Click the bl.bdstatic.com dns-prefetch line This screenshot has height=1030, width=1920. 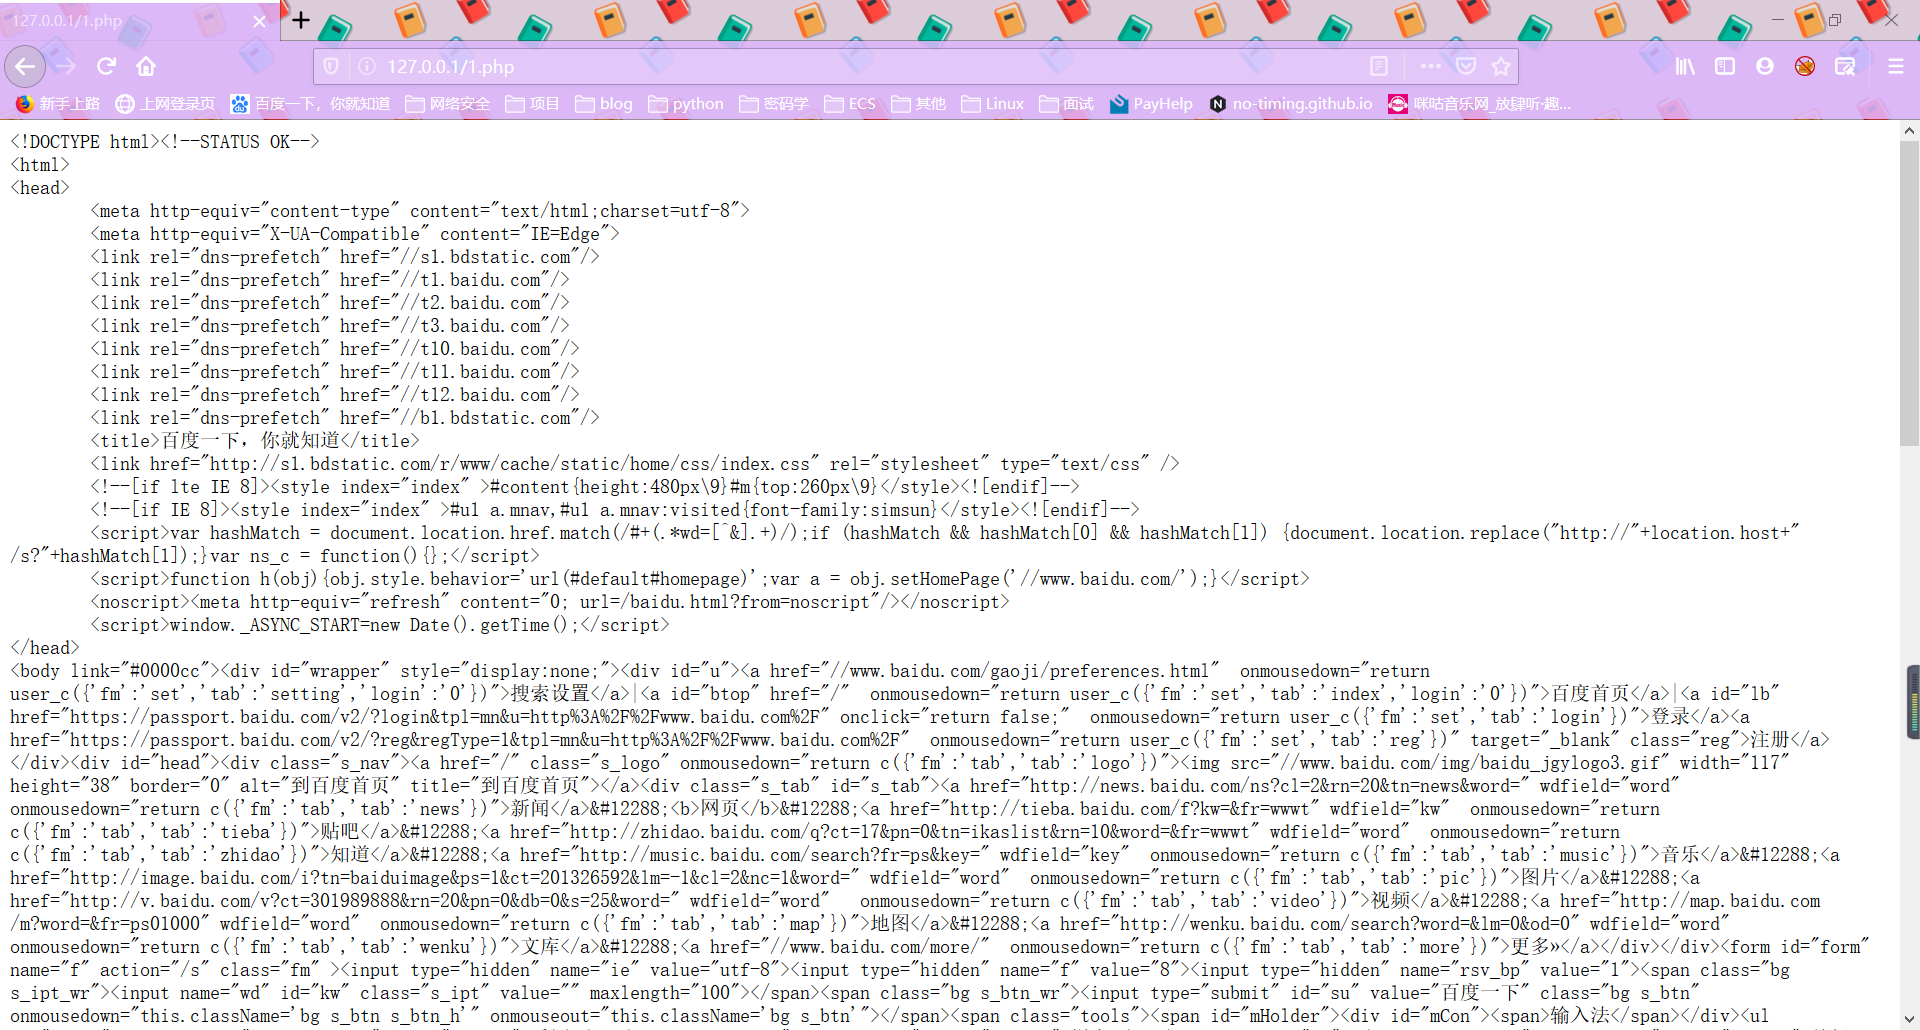[345, 418]
